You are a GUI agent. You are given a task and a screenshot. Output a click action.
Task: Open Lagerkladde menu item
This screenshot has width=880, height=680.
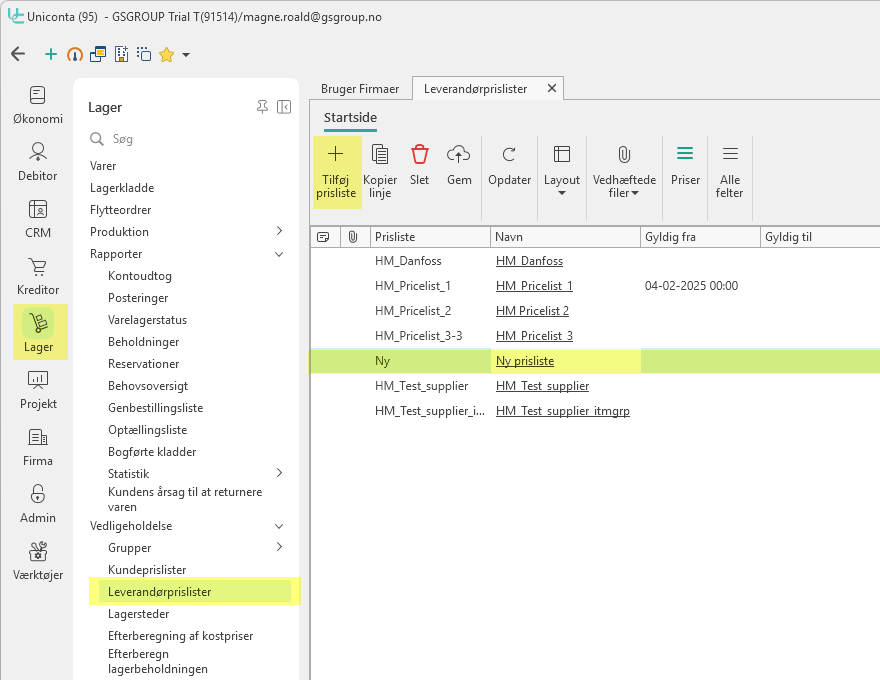(x=122, y=188)
